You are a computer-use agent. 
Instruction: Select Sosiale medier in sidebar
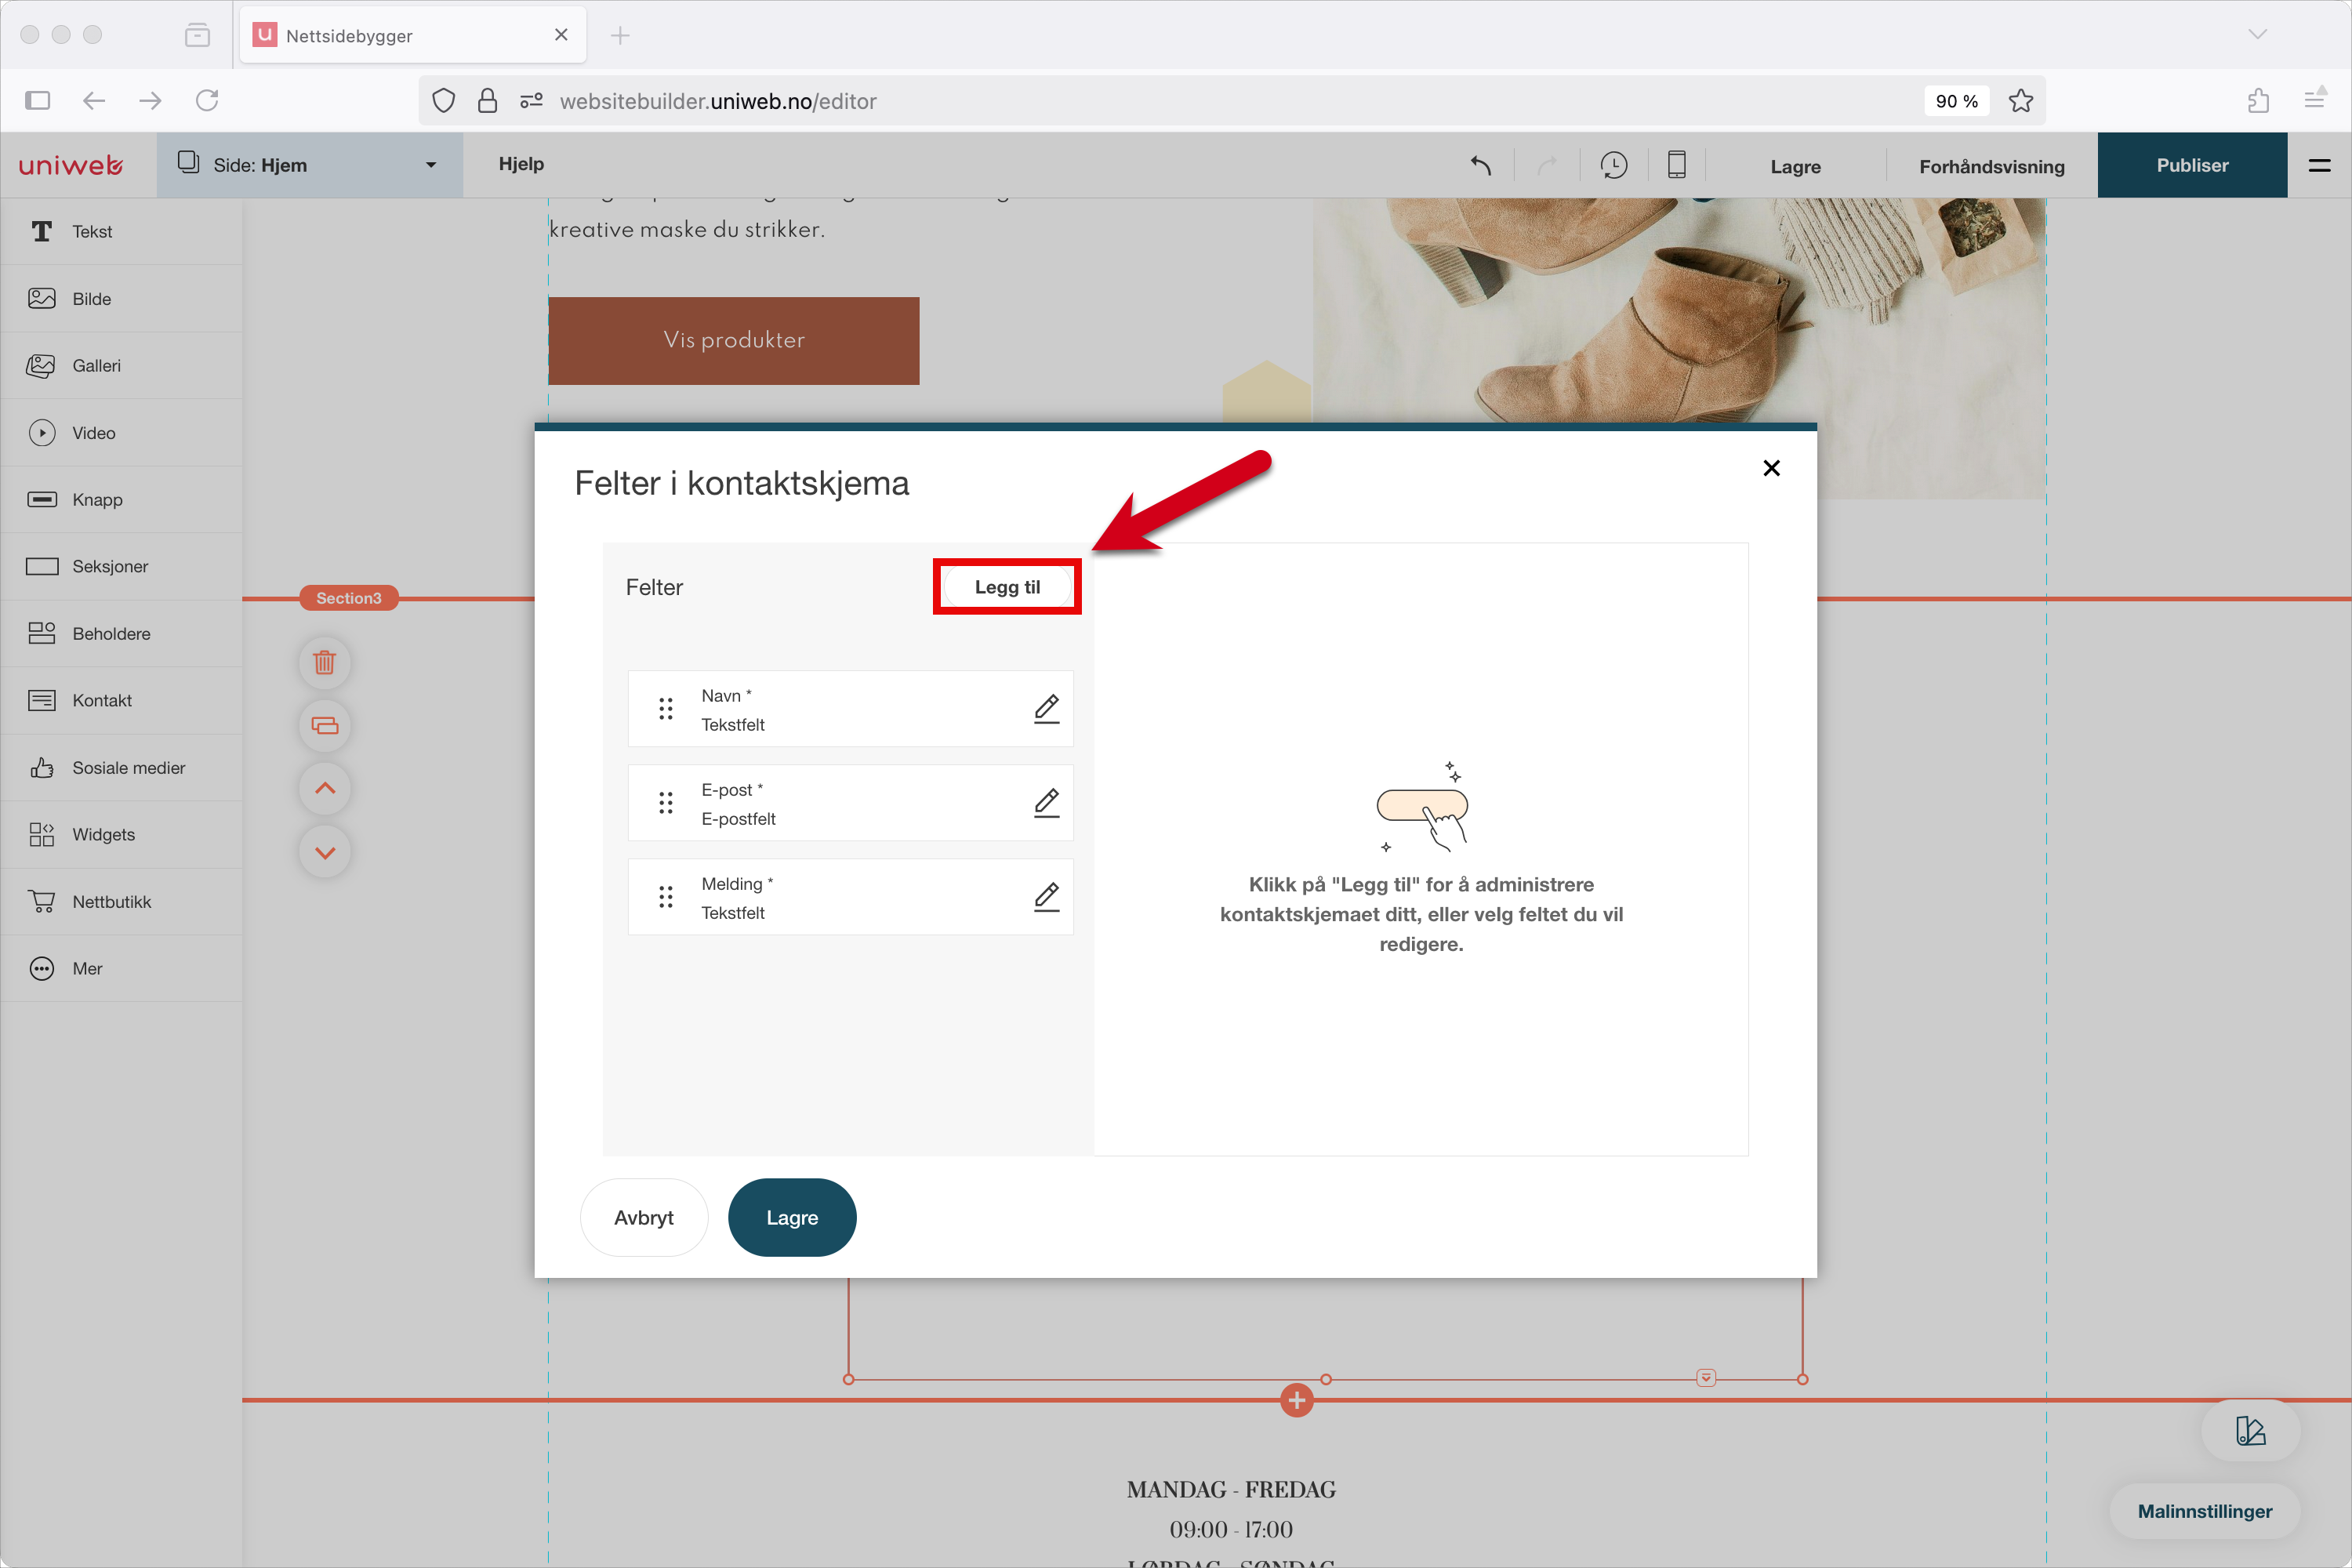[x=121, y=767]
